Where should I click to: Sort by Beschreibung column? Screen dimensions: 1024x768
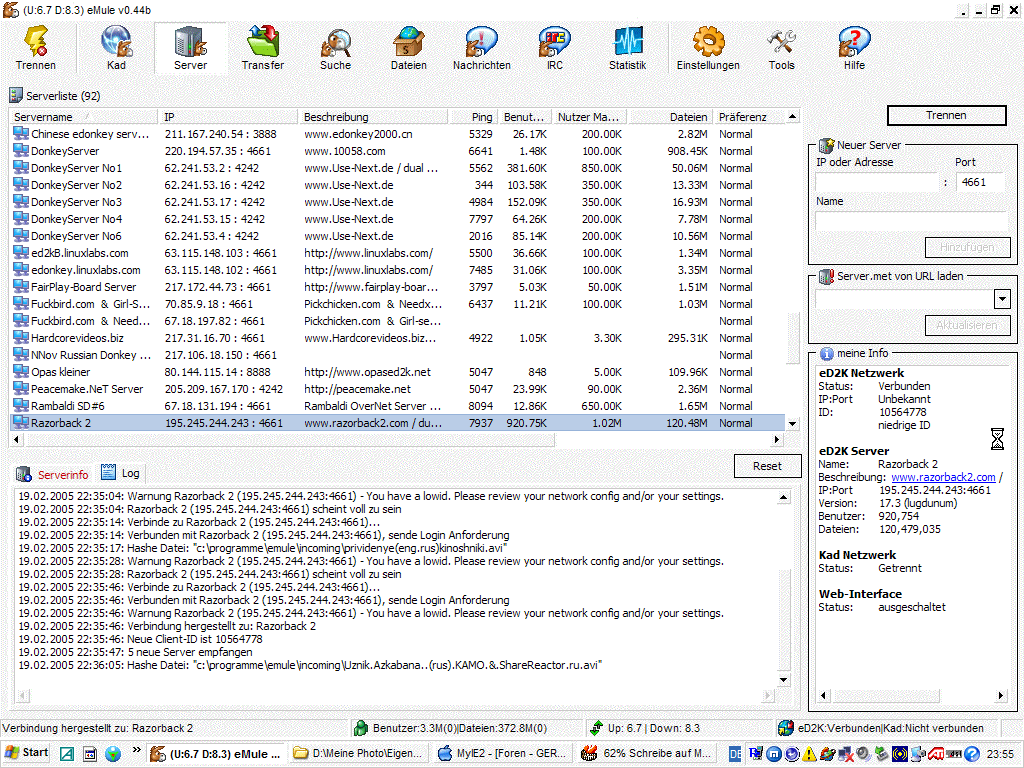pos(374,117)
